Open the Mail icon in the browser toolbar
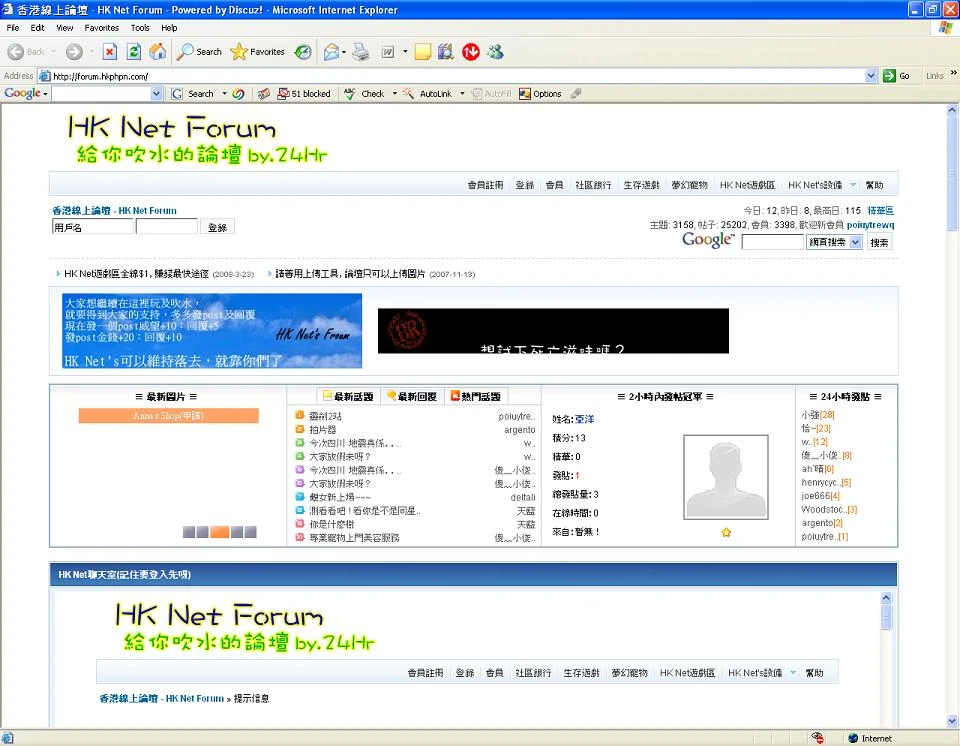This screenshot has width=960, height=746. coord(330,51)
